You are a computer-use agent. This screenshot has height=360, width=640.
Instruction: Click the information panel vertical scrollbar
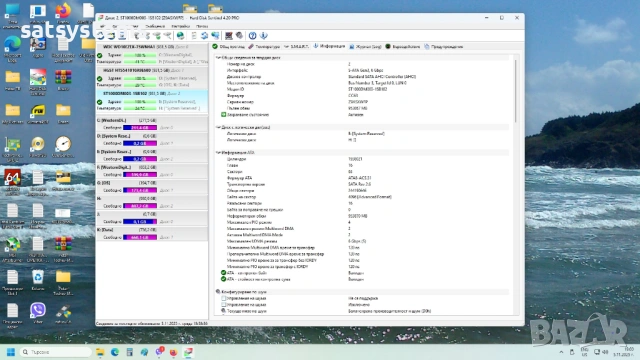coord(516,91)
